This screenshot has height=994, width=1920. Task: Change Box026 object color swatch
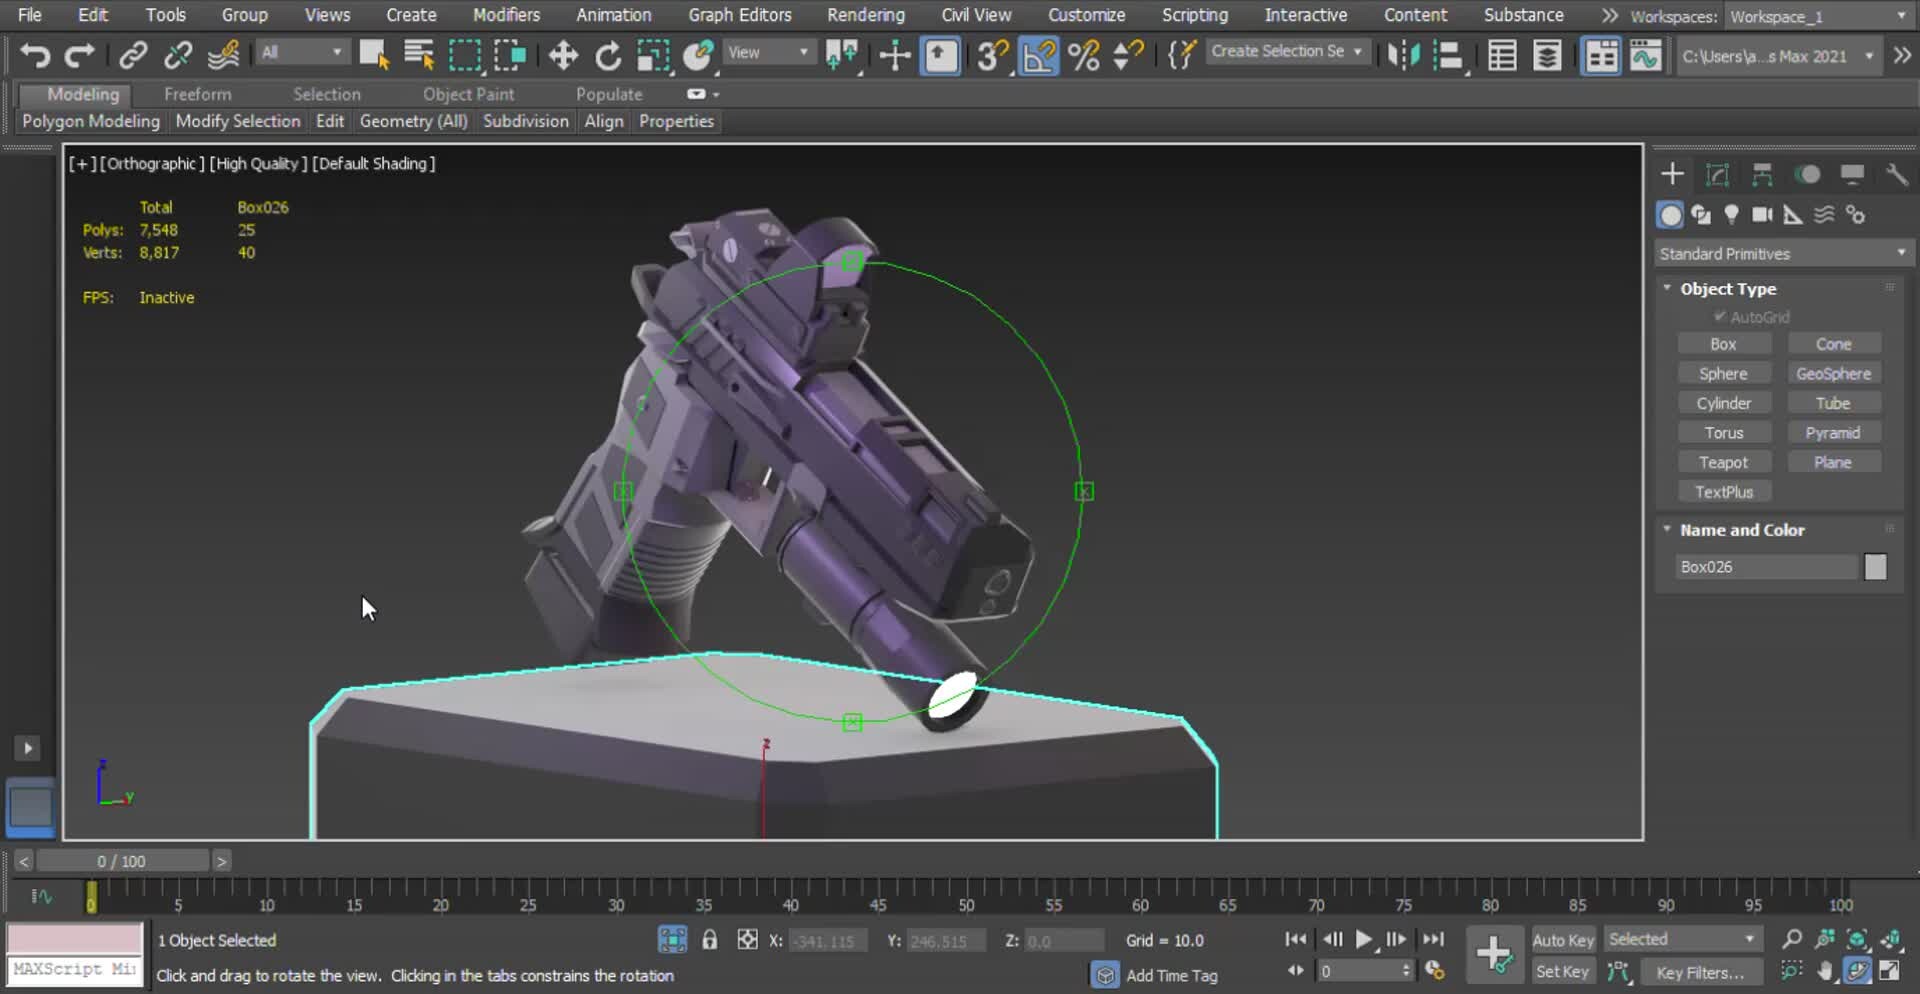click(x=1875, y=567)
